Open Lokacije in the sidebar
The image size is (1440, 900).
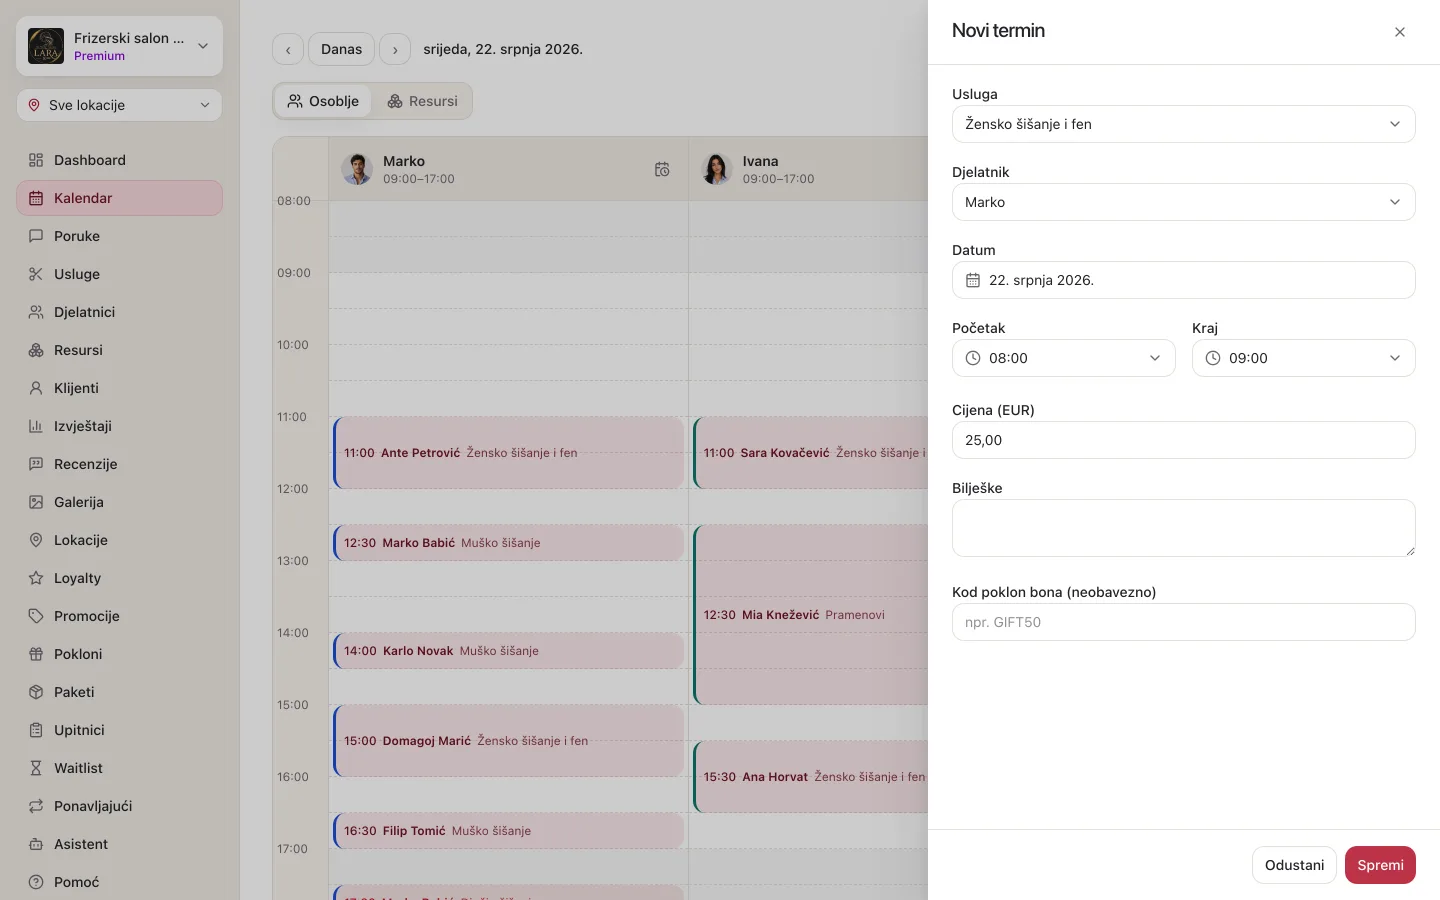(x=120, y=540)
